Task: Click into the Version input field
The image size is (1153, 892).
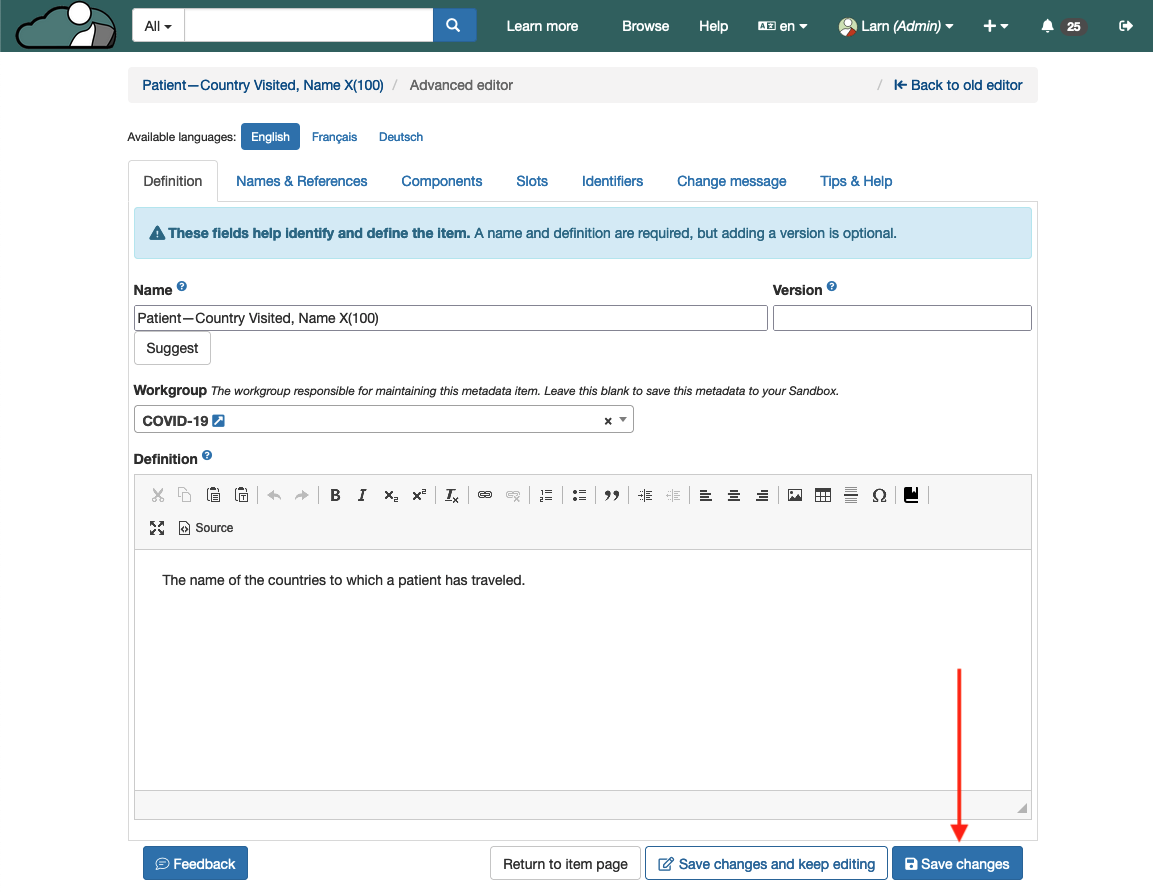Action: tap(901, 318)
